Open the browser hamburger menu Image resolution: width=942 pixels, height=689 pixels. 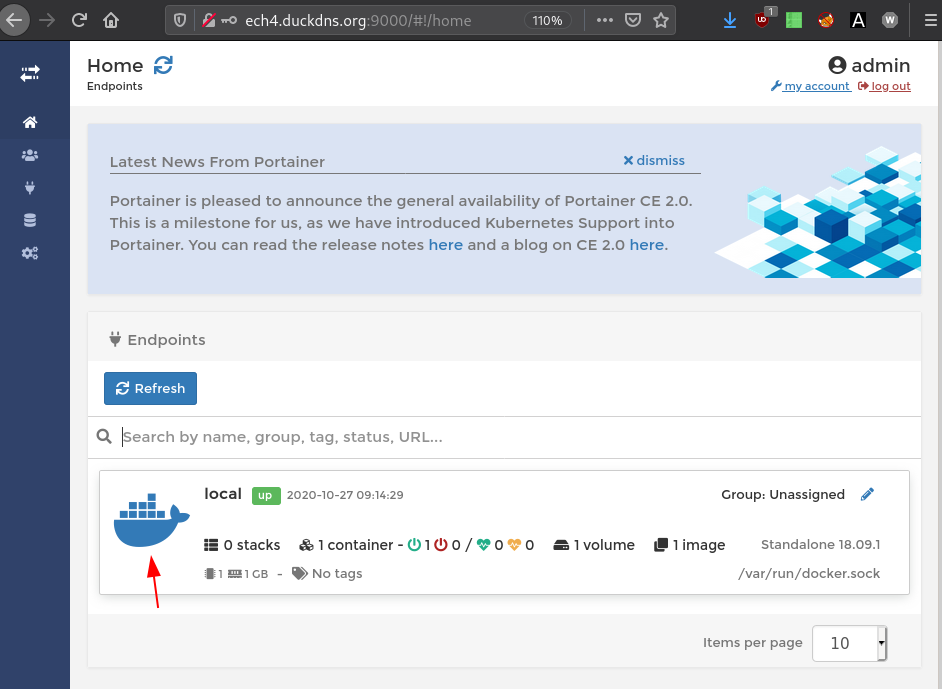coord(931,20)
